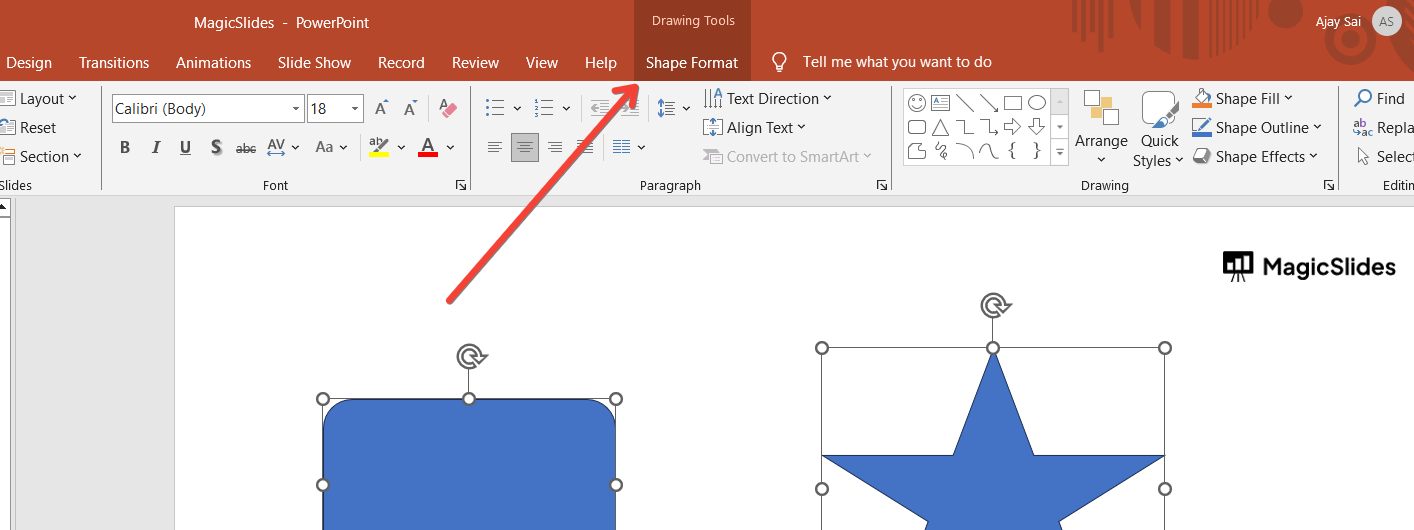Open the Find search tool
The image size is (1414, 530).
coord(1379,99)
